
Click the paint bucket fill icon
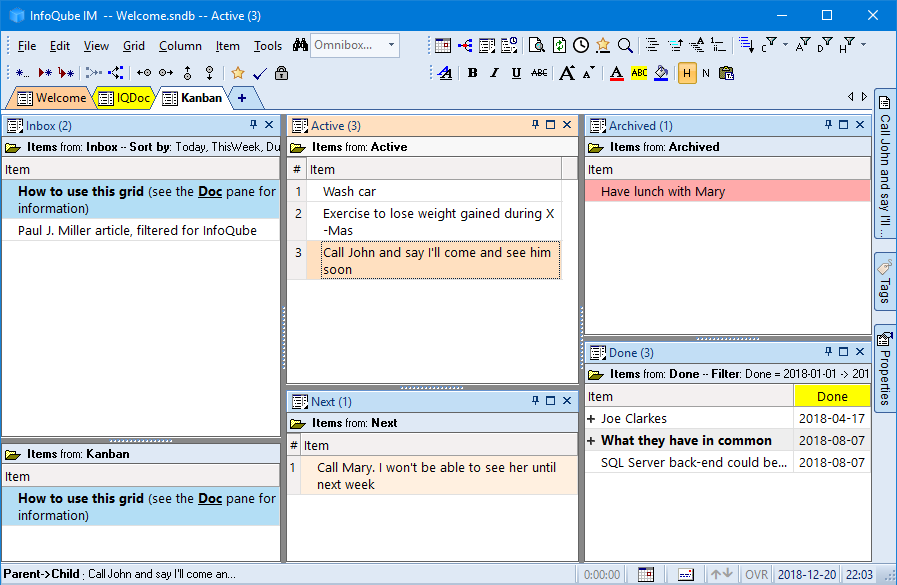(x=661, y=73)
